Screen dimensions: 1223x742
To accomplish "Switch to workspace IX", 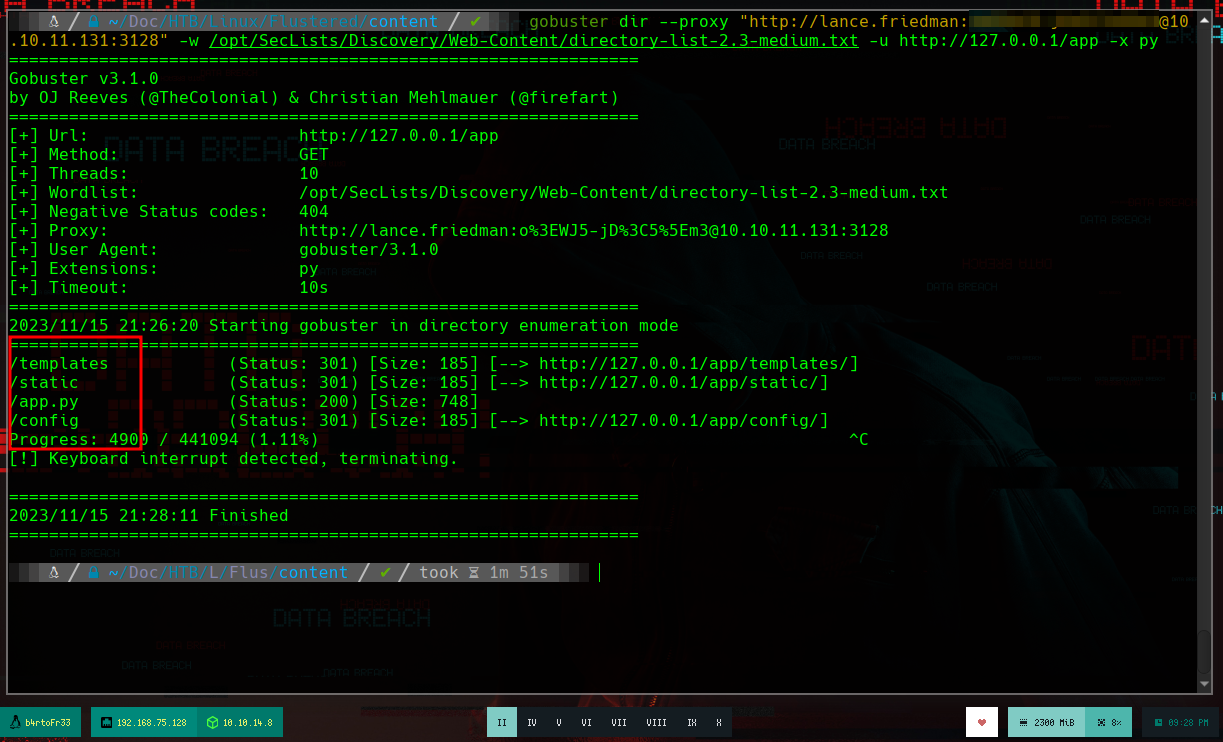I will click(x=691, y=722).
